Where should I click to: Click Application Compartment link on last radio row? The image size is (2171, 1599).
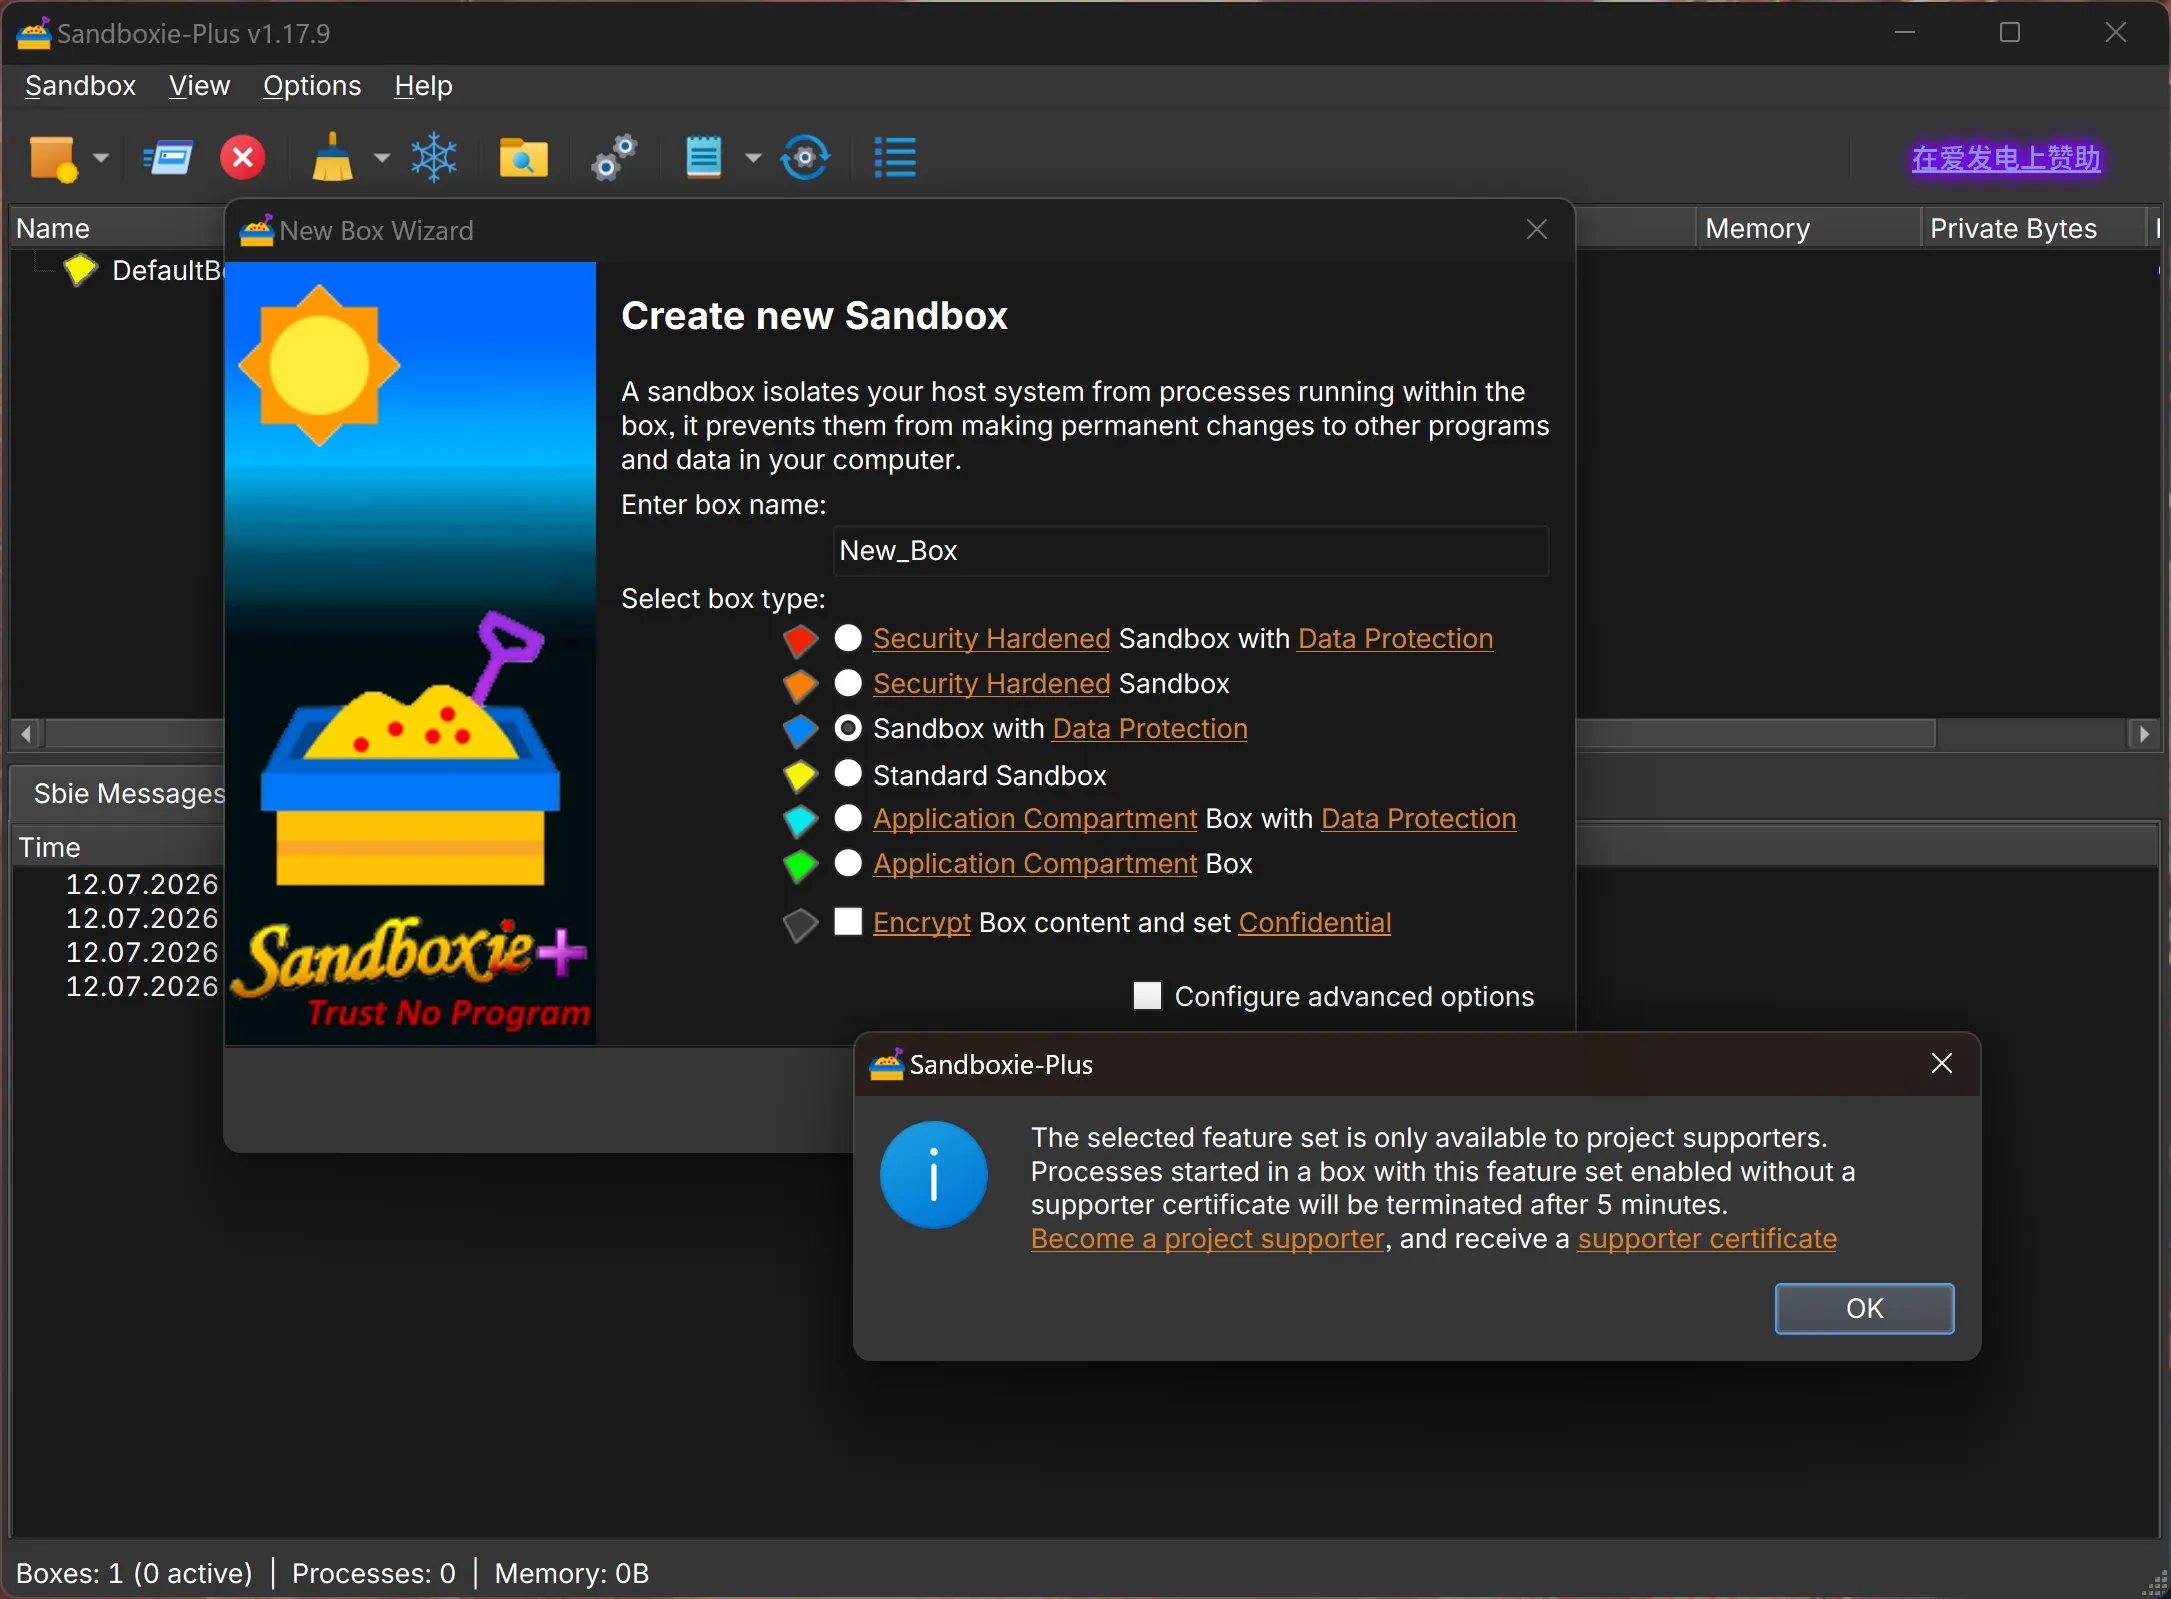click(x=1035, y=863)
